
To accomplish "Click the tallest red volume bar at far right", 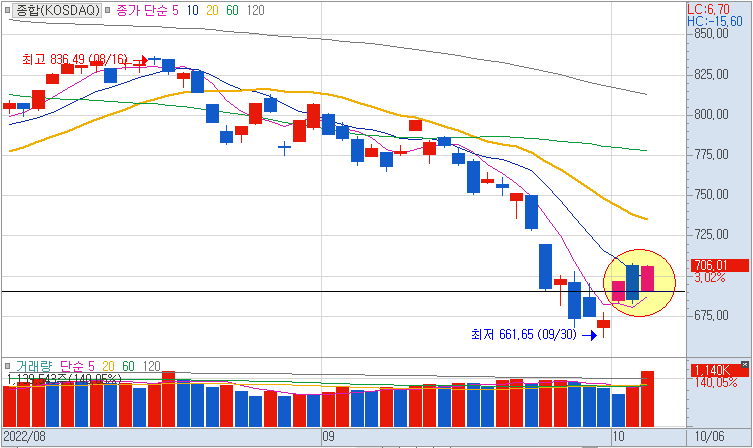I will click(x=647, y=399).
